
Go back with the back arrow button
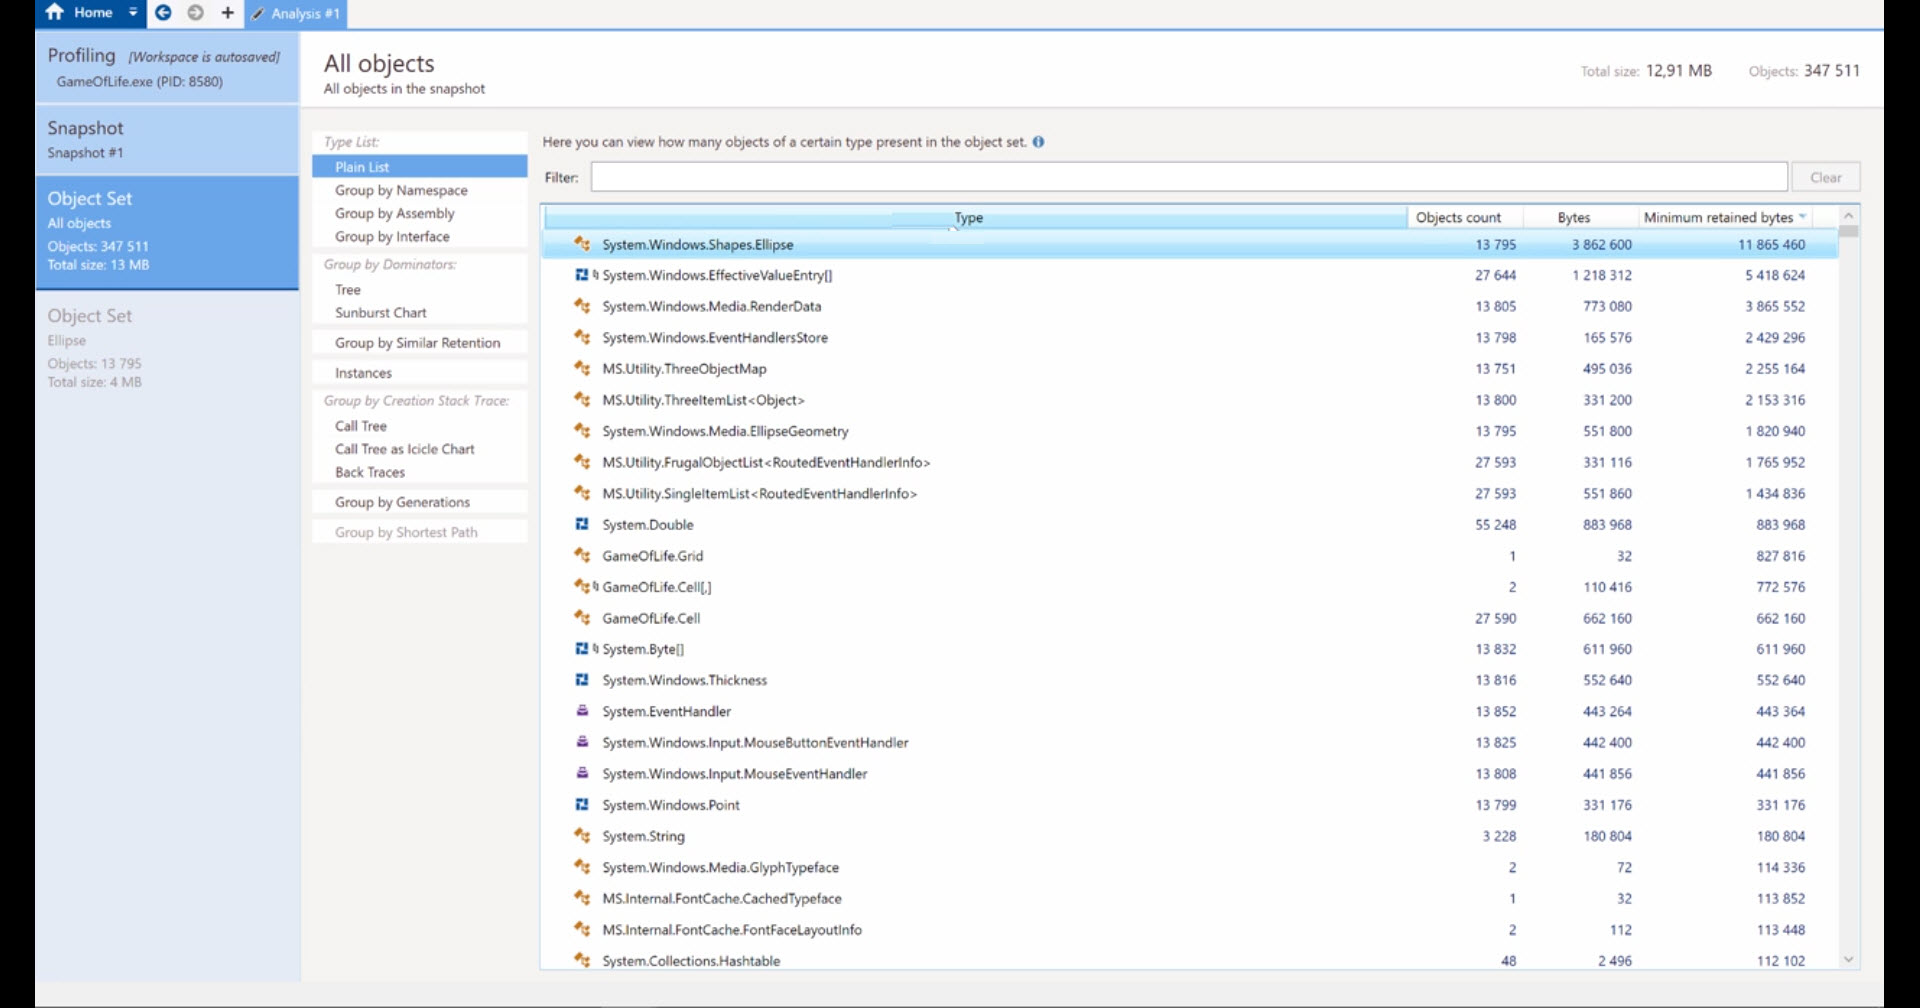(x=163, y=13)
